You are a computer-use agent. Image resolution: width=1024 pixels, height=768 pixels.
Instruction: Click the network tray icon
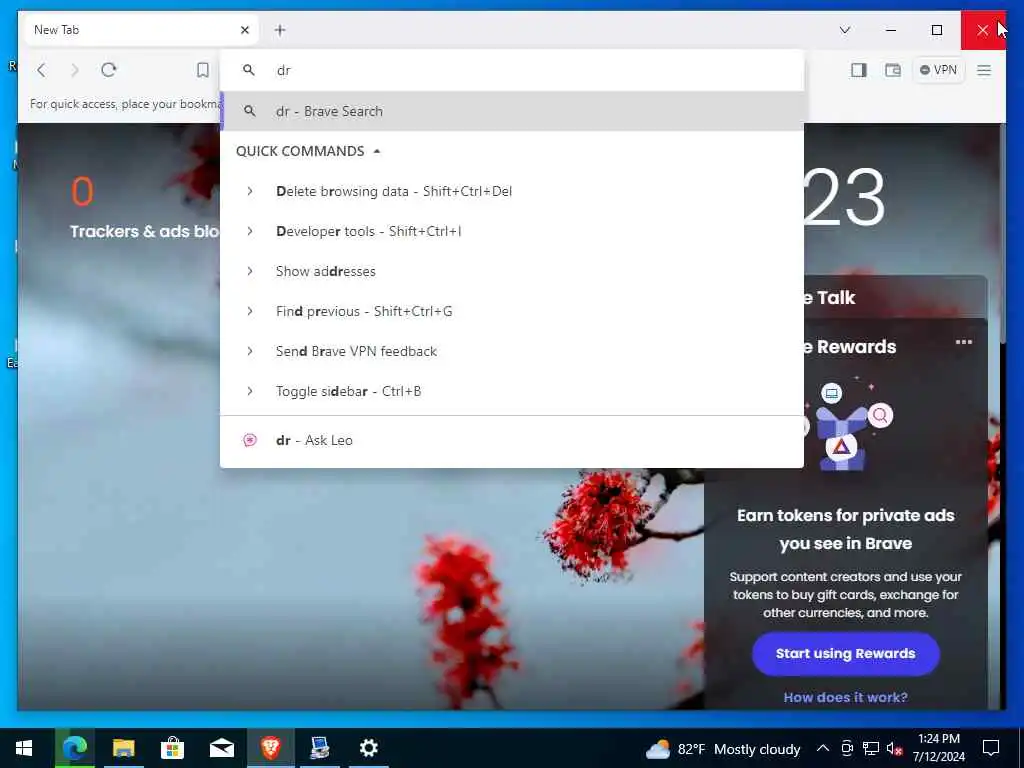point(871,749)
